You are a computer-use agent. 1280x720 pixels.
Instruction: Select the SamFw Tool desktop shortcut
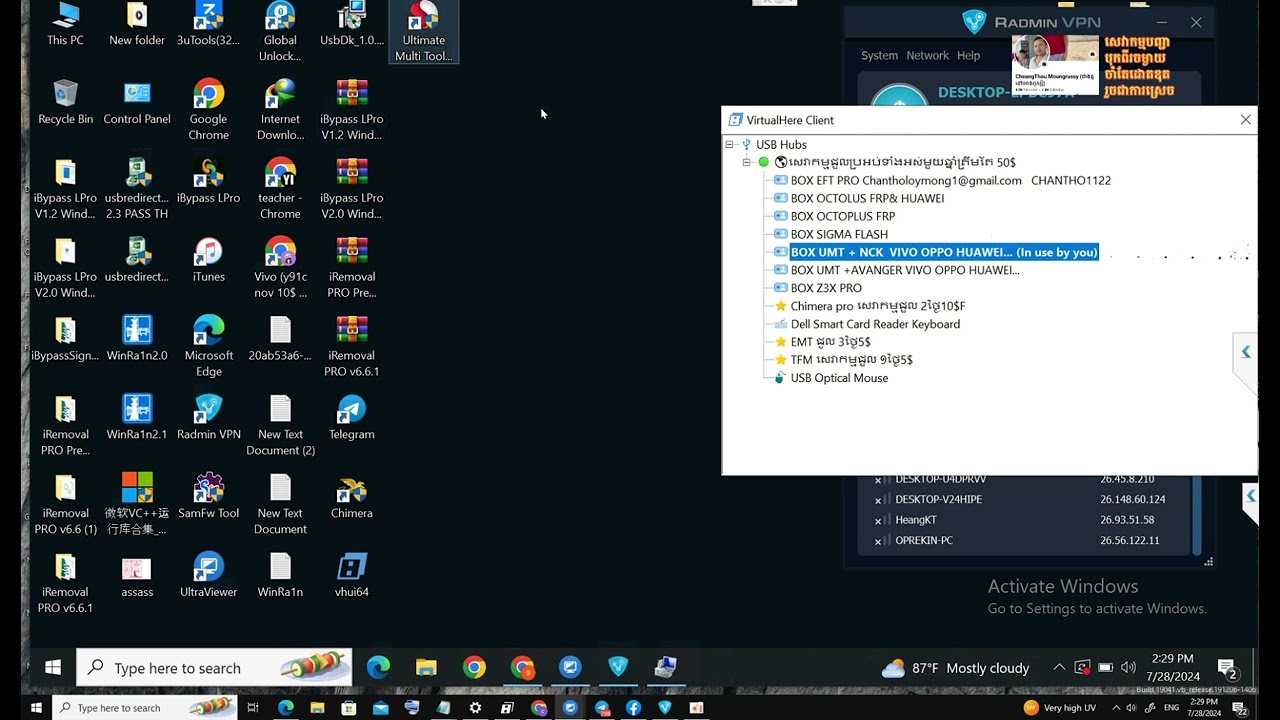pyautogui.click(x=209, y=497)
